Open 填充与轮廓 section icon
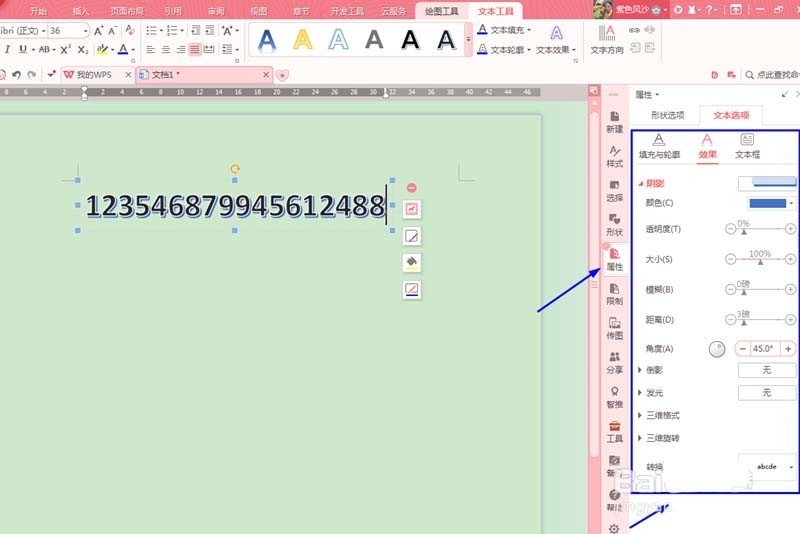Screen dimensions: 800x534 point(659,146)
